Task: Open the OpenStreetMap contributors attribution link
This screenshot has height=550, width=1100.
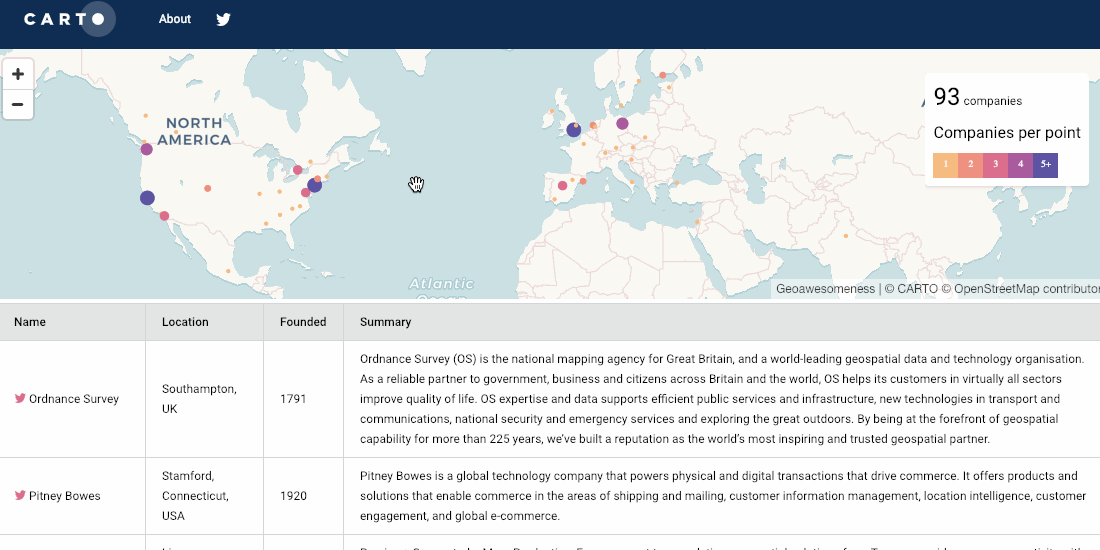Action: 1026,289
